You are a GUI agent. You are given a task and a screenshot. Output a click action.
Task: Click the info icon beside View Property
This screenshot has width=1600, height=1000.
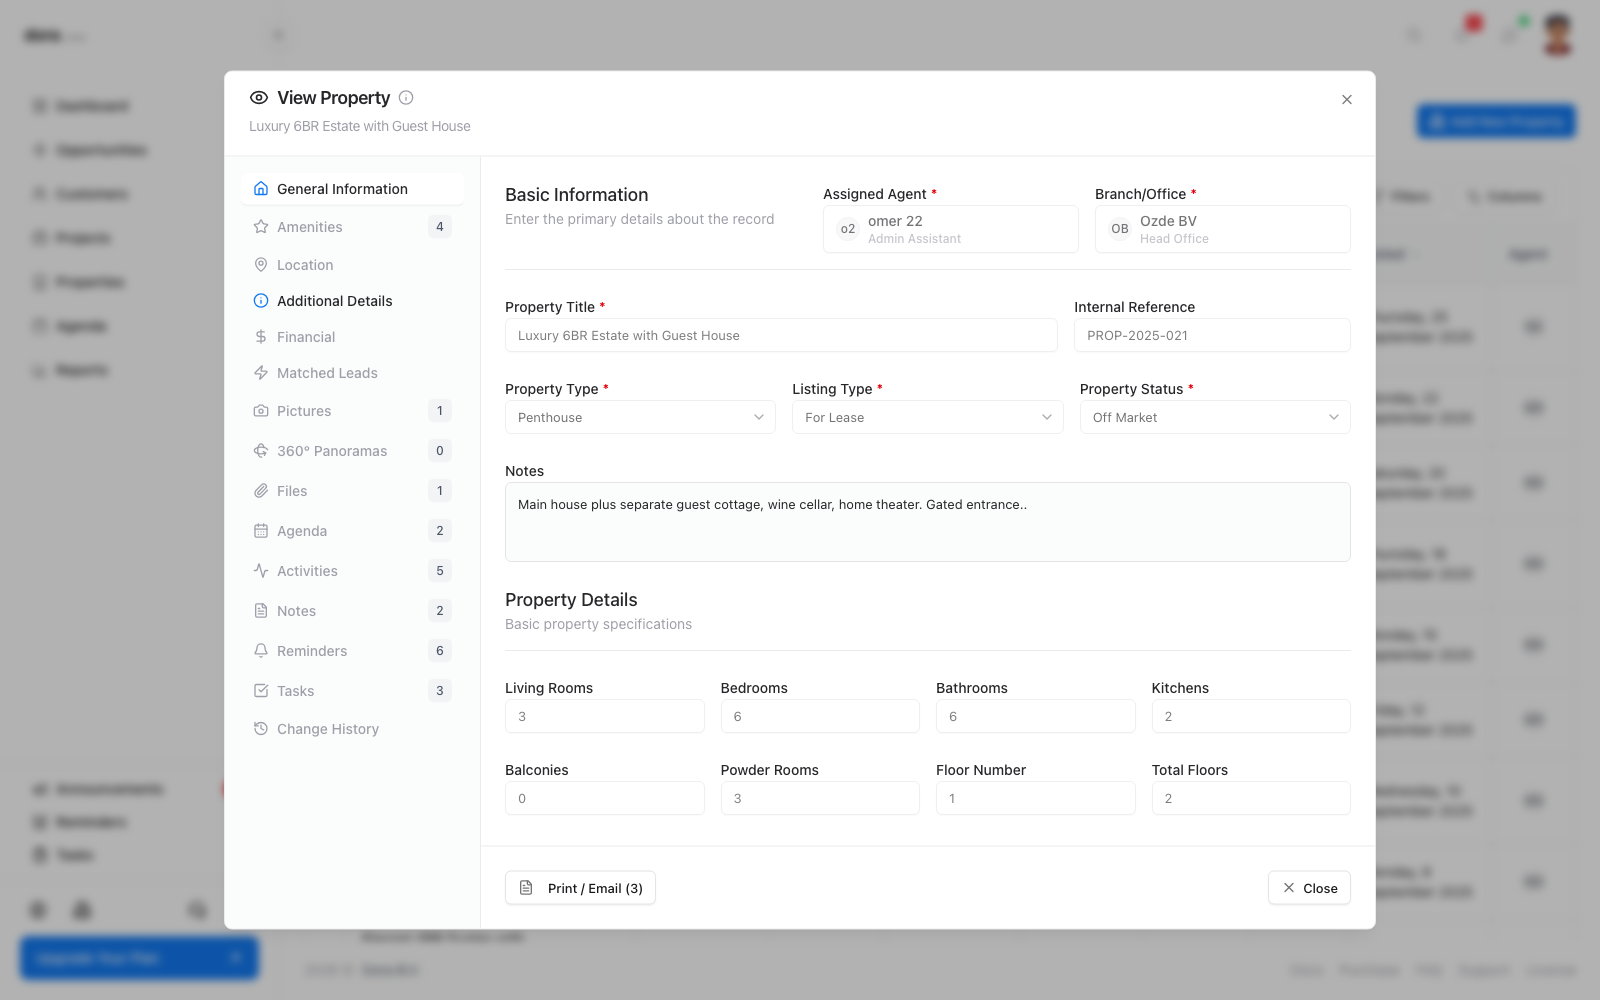[406, 98]
